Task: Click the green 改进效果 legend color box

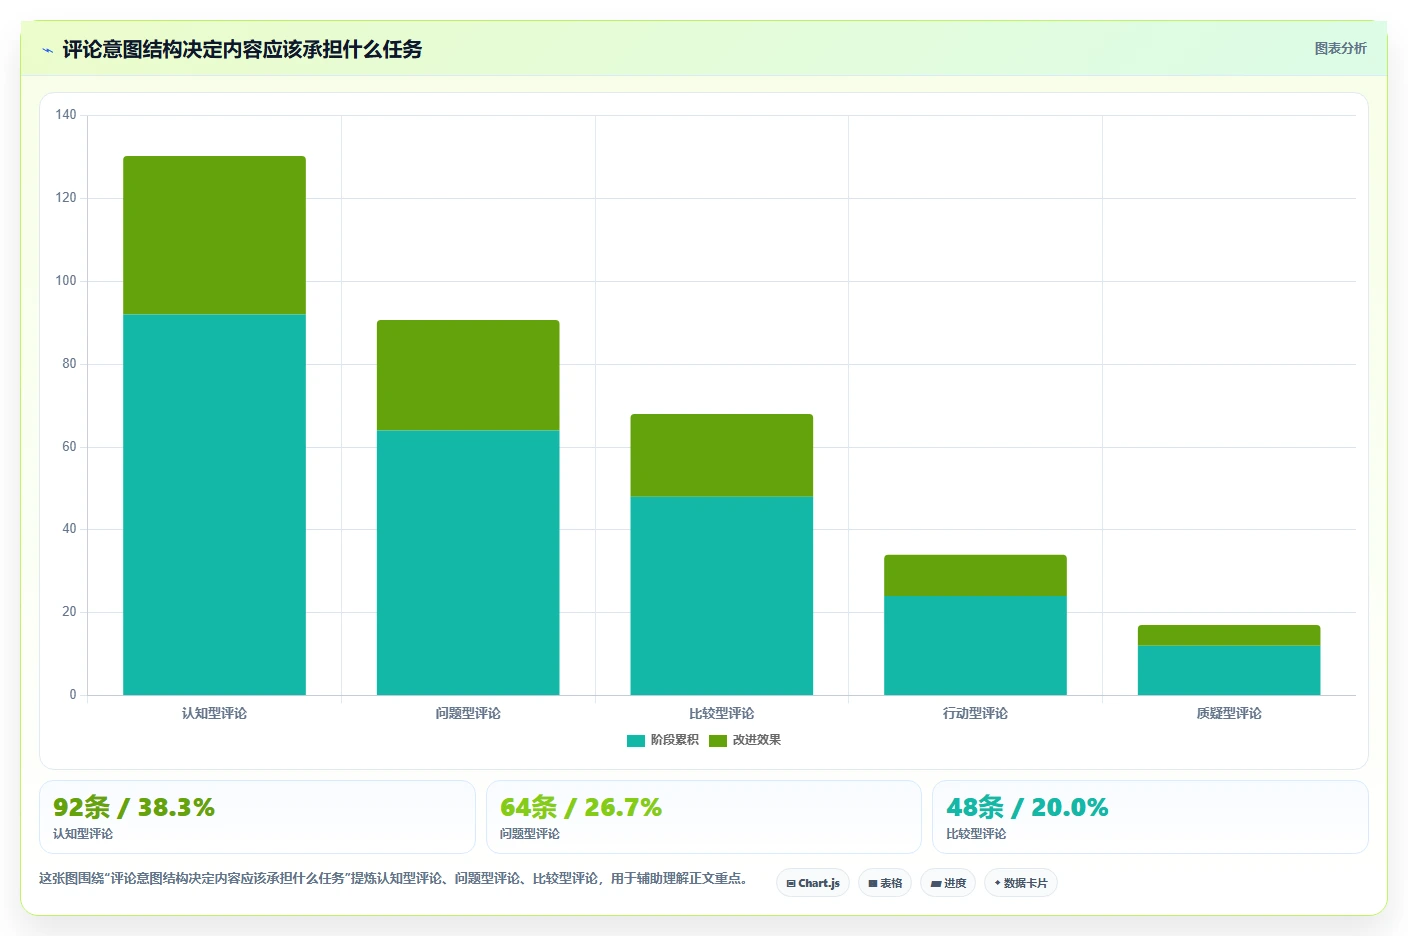Action: click(x=718, y=741)
